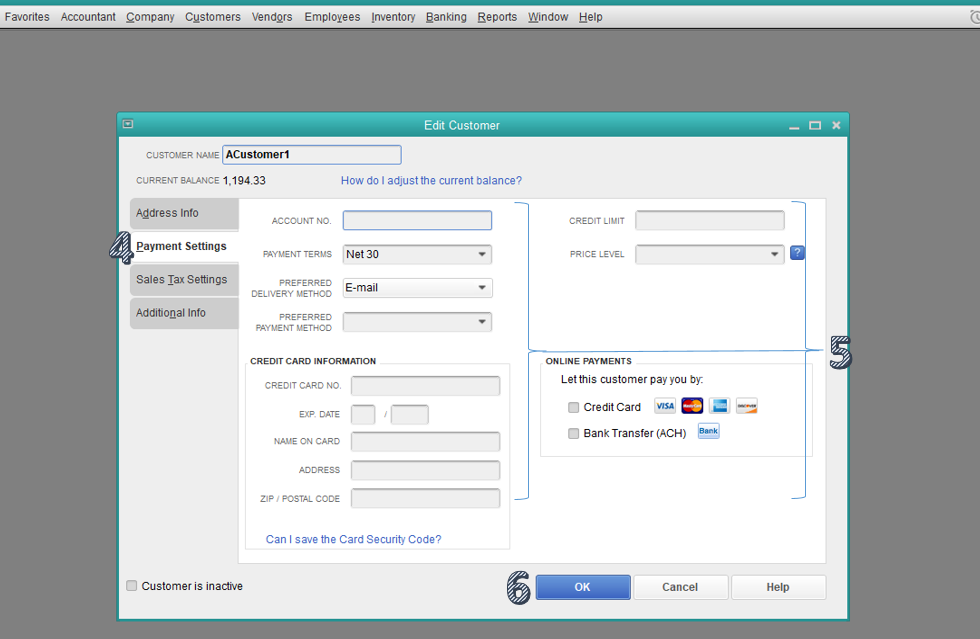The width and height of the screenshot is (980, 639).
Task: Open Preferred Payment Method dropdown
Action: coord(418,321)
